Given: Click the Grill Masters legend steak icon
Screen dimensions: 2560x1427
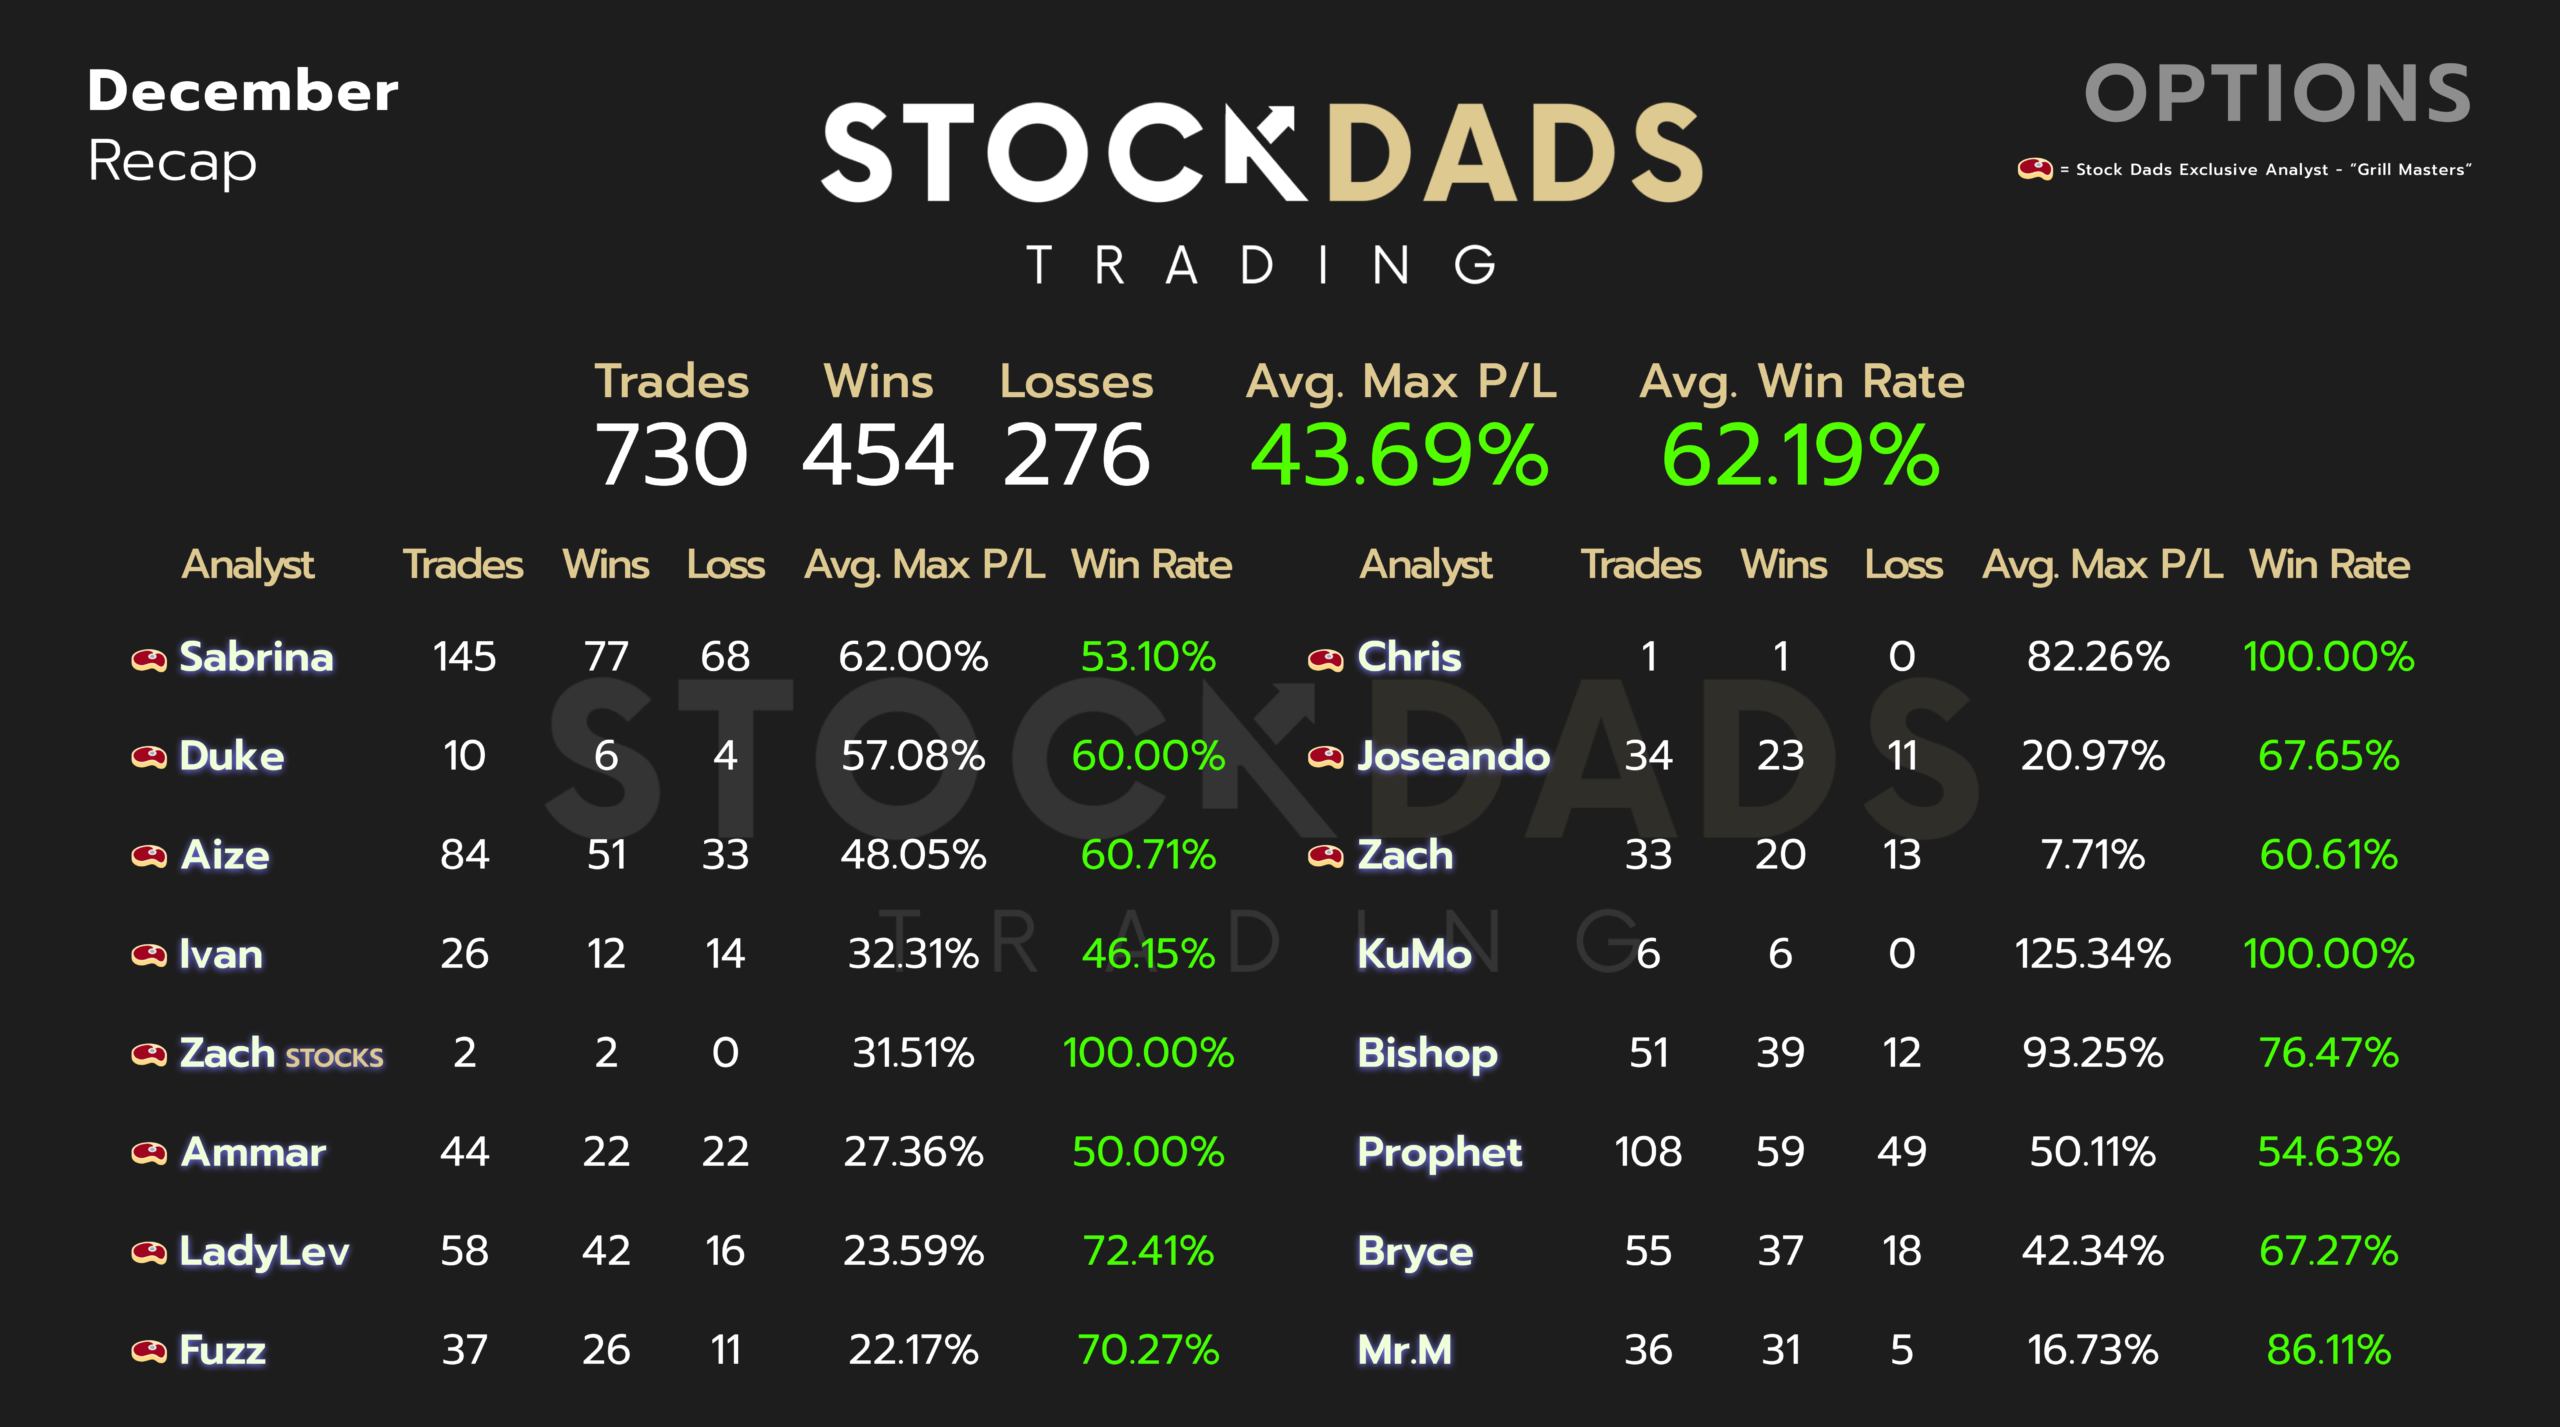Looking at the screenshot, I should [x=2034, y=169].
